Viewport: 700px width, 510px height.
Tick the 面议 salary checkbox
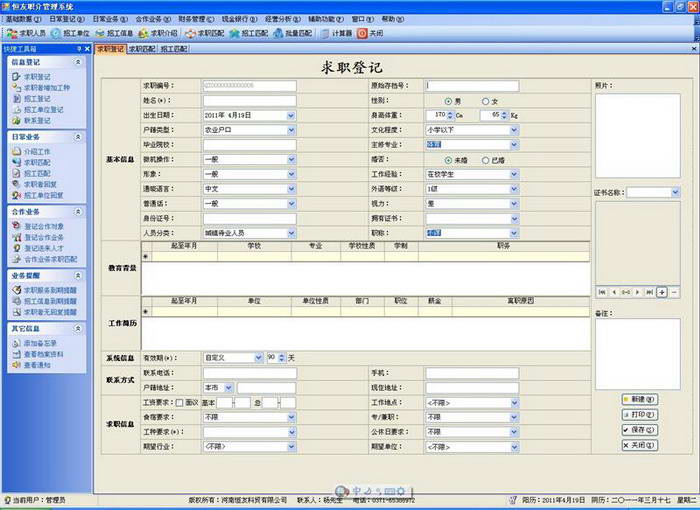pos(179,403)
